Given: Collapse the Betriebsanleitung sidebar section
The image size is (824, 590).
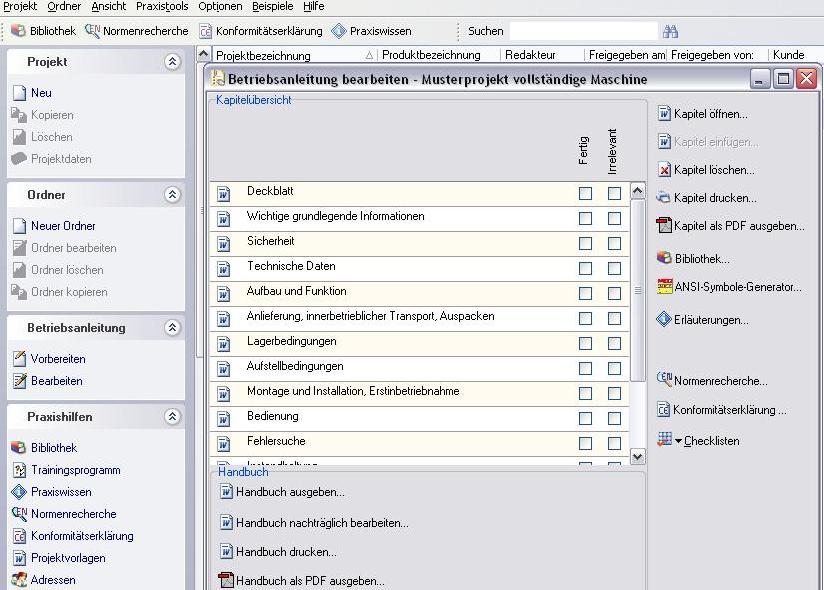Looking at the screenshot, I should pos(172,328).
